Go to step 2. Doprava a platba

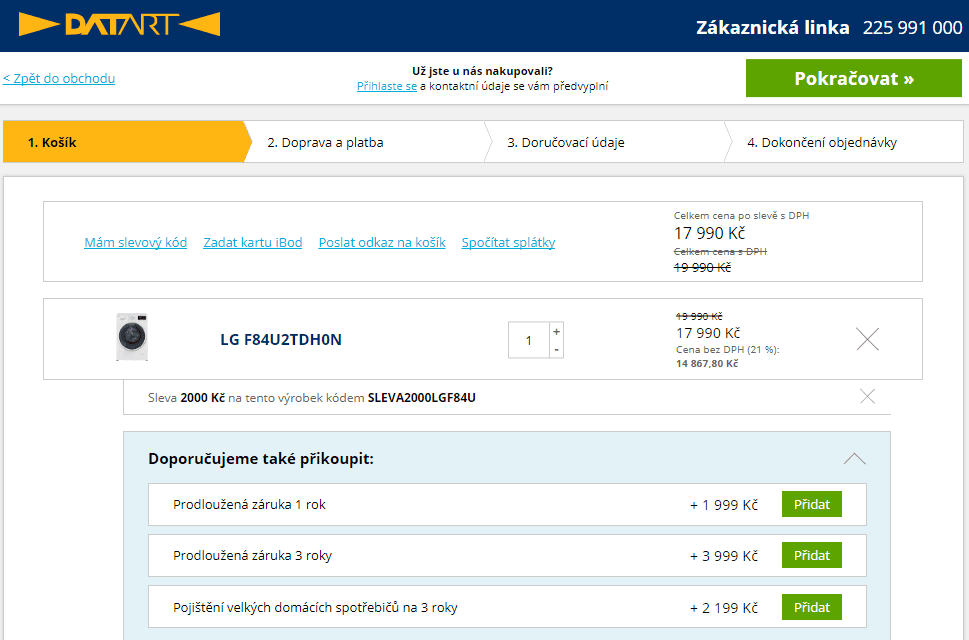(365, 142)
